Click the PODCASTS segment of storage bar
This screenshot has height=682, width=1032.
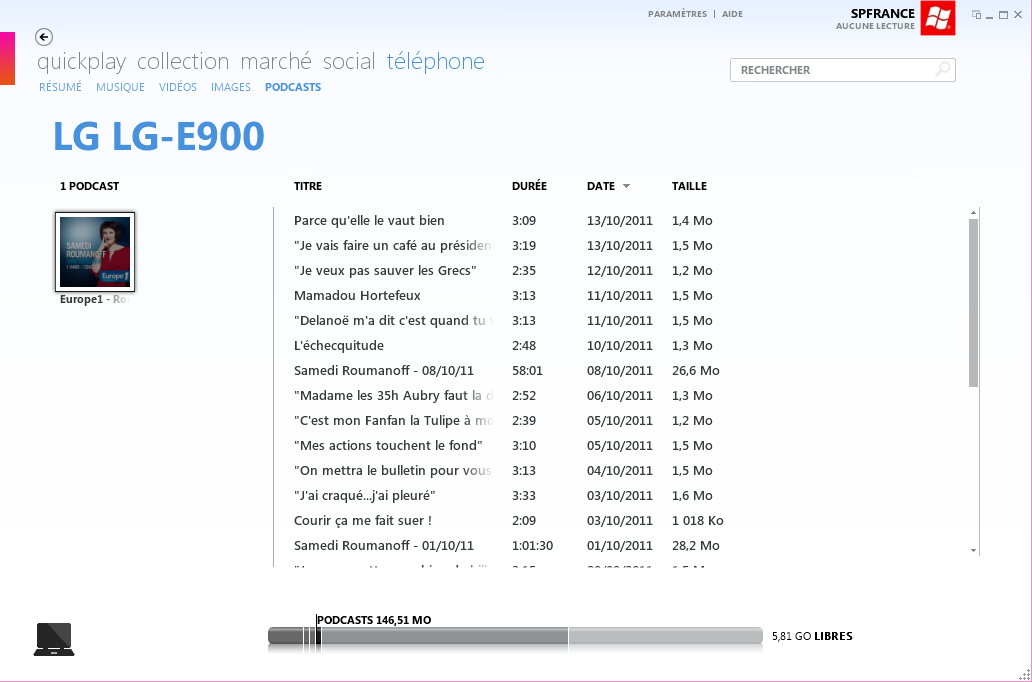pyautogui.click(x=319, y=636)
